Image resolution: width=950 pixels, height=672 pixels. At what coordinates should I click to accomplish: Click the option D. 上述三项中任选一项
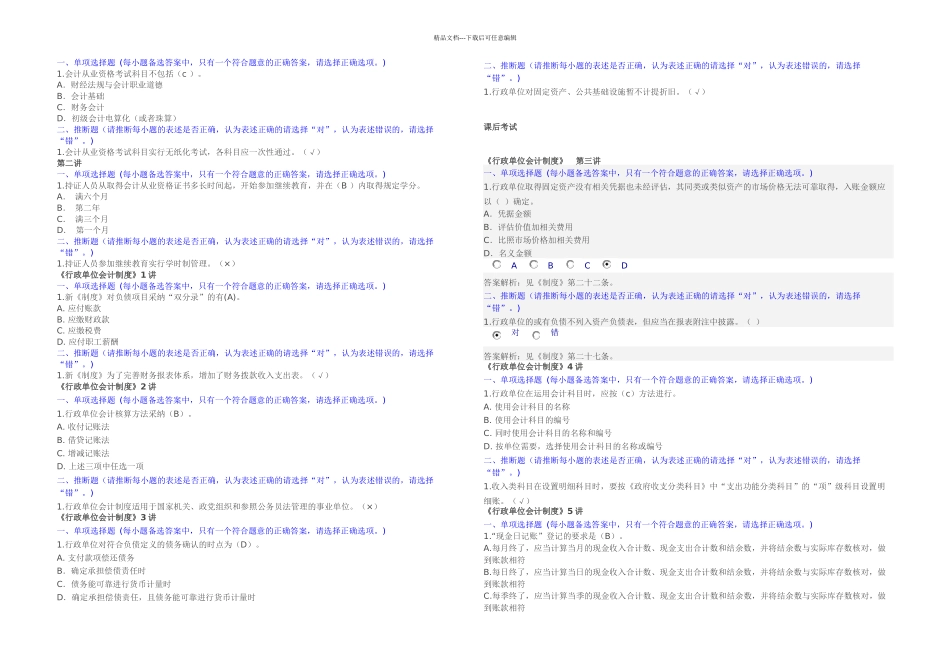(x=100, y=467)
